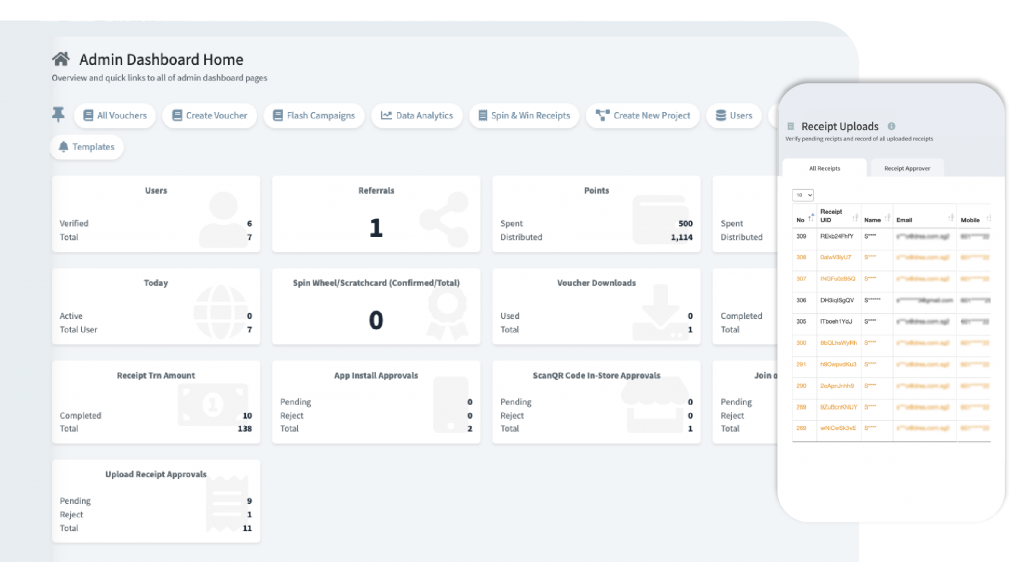Go to Data Analytics page
This screenshot has width=1024, height=562.
pyautogui.click(x=416, y=115)
